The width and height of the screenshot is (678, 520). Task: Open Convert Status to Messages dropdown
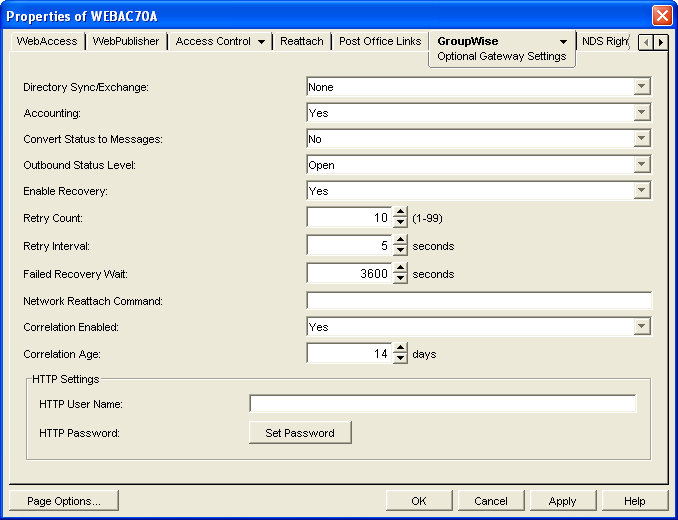tap(642, 139)
